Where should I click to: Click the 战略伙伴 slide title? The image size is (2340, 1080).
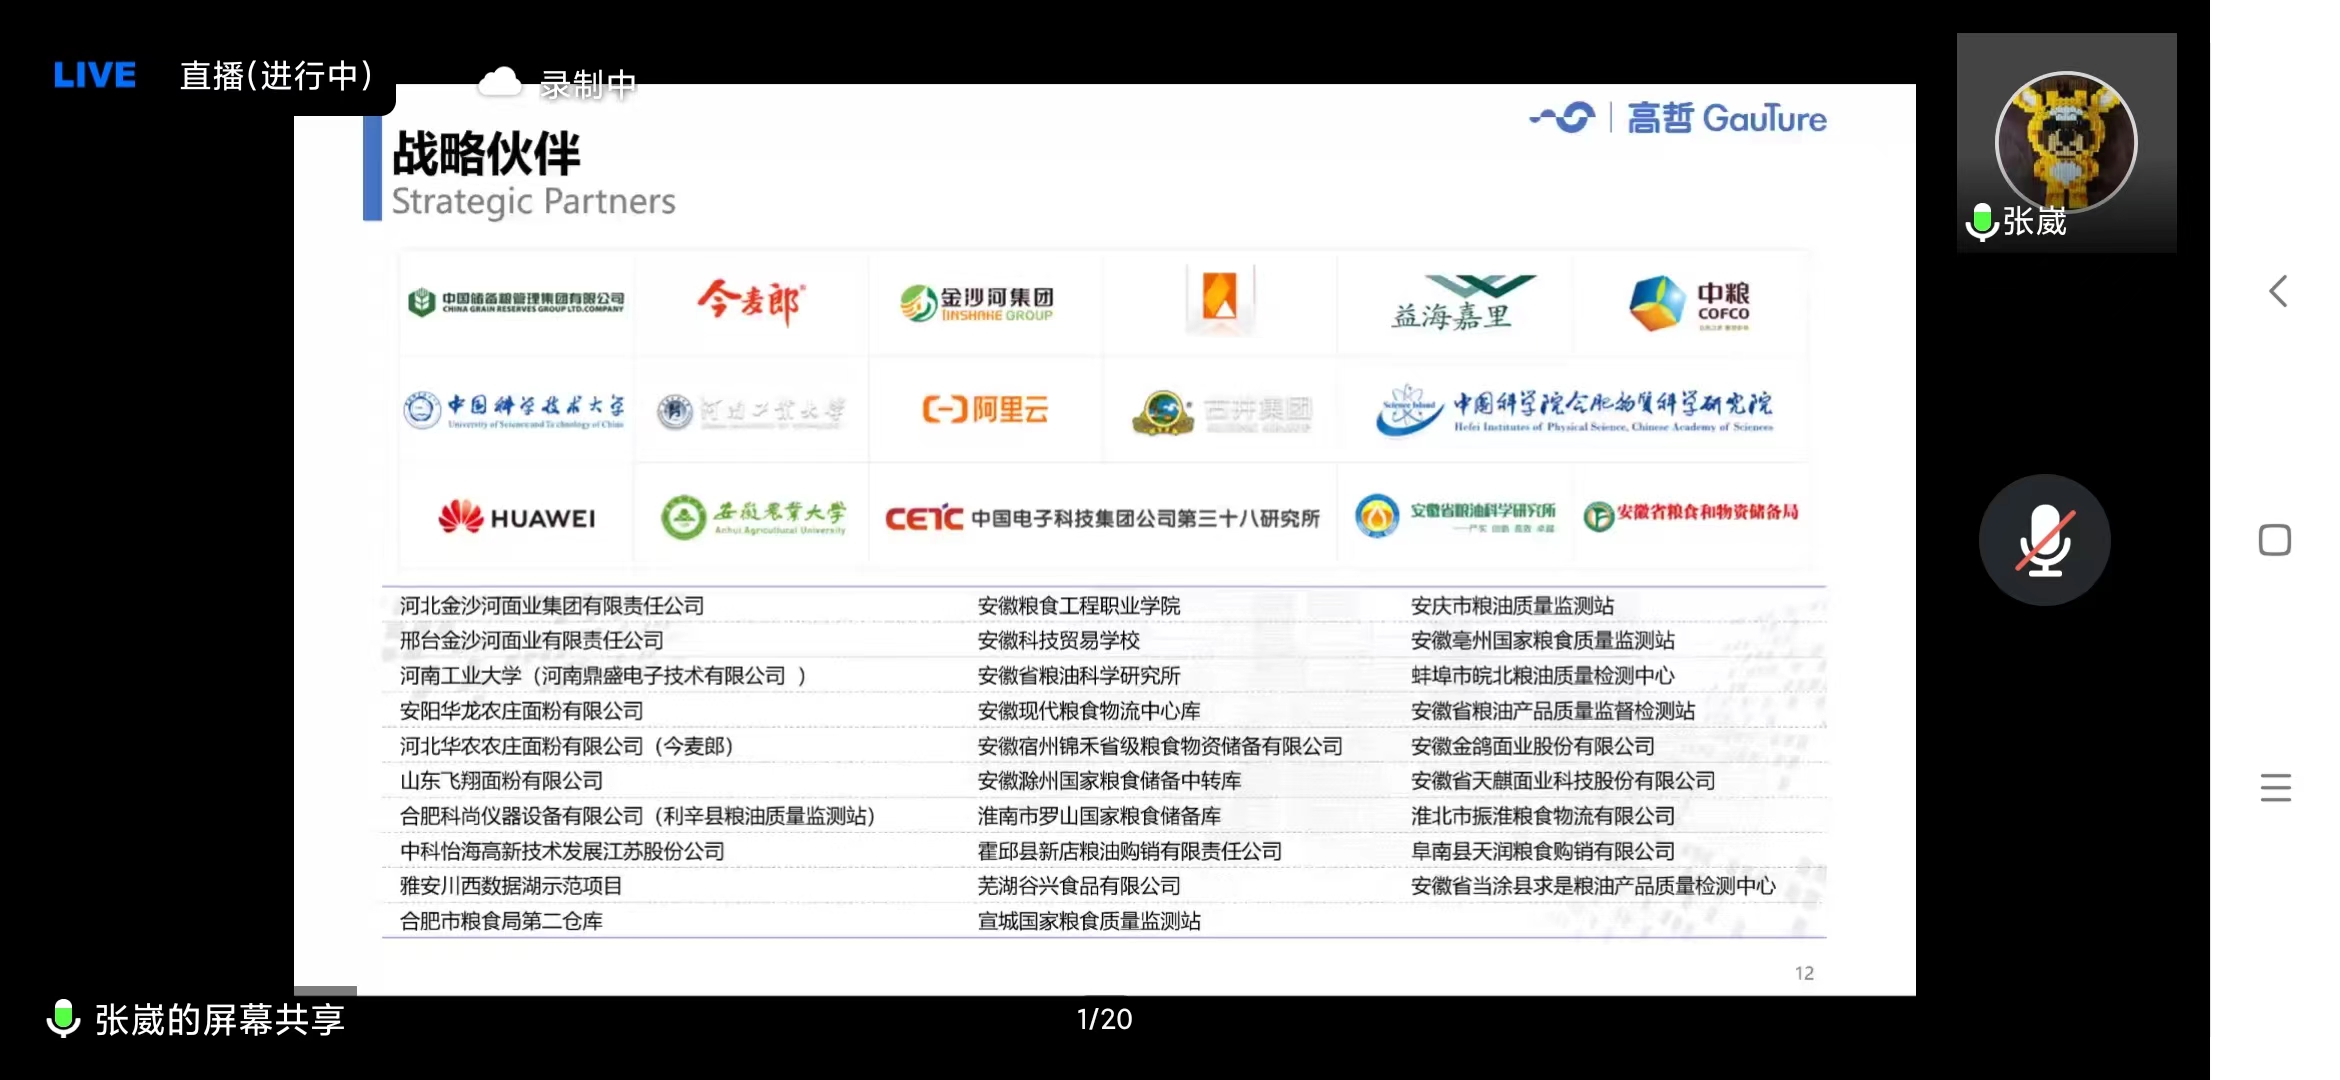pyautogui.click(x=486, y=153)
